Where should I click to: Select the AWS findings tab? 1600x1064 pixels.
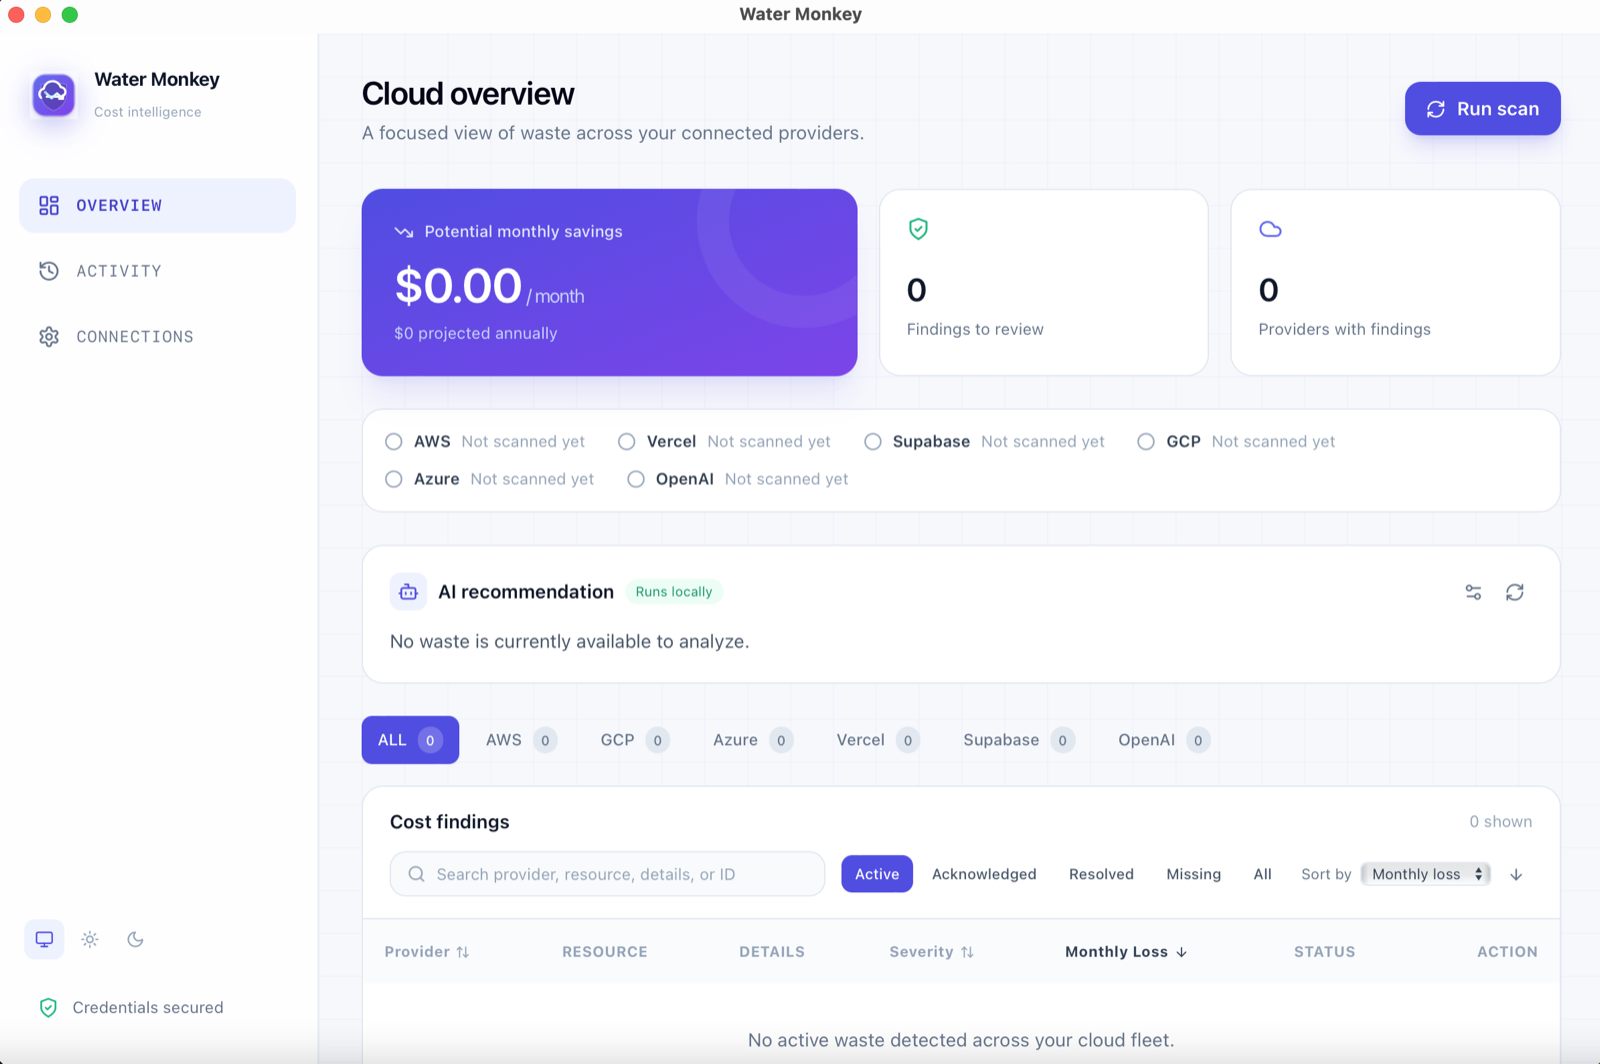pos(521,740)
